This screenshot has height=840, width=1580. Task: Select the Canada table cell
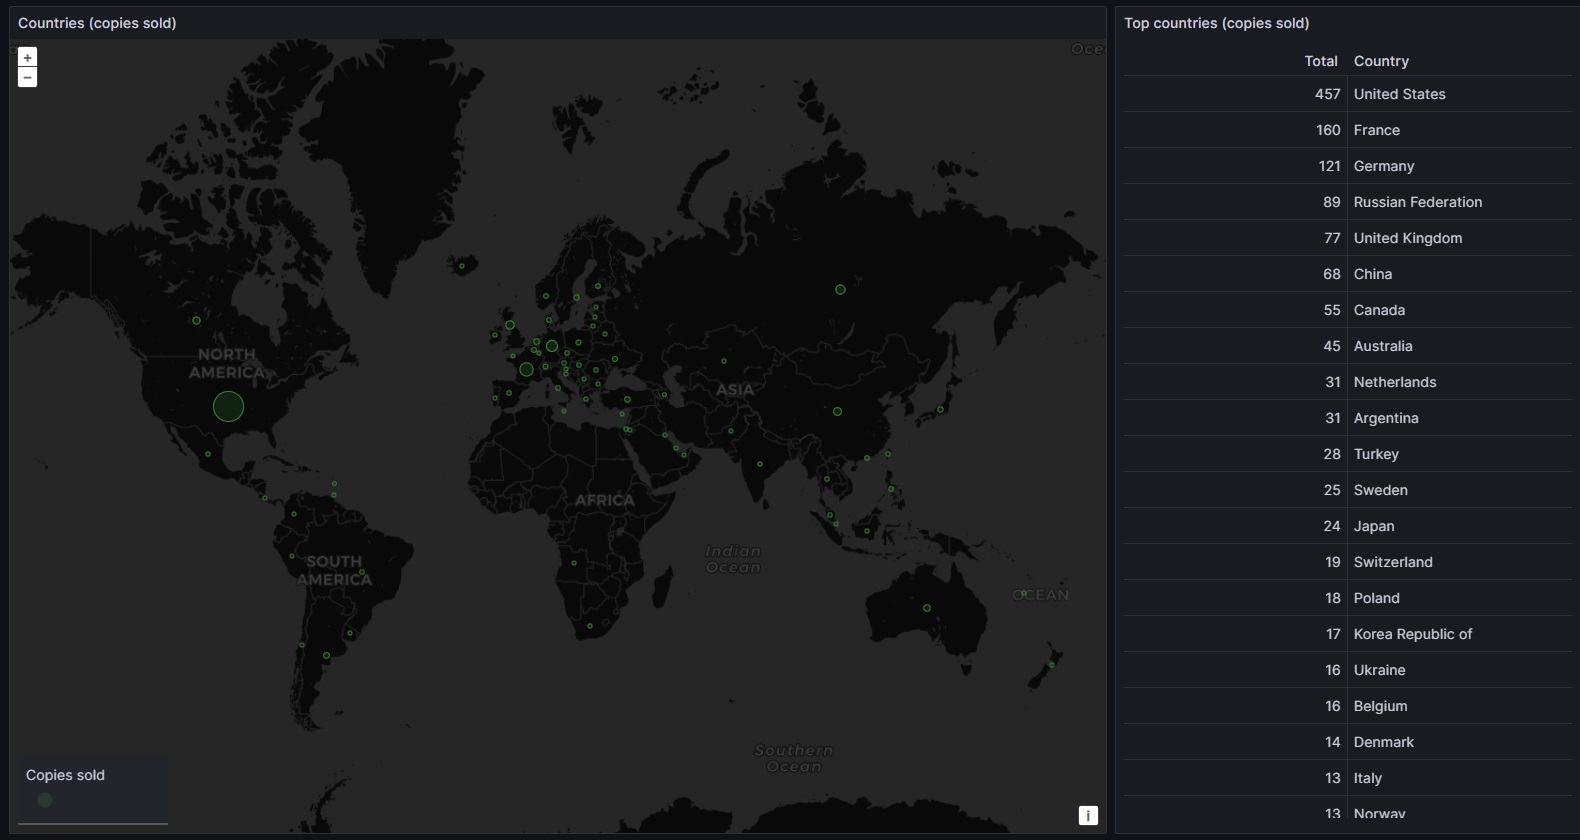[x=1459, y=310]
